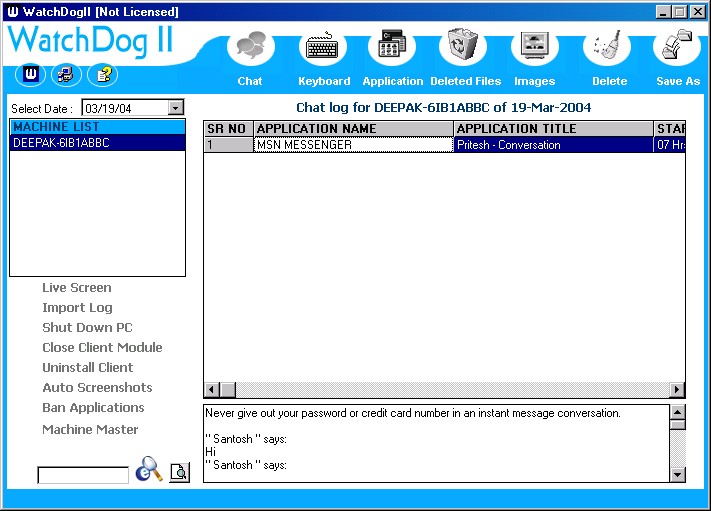Open the Keyboard log icon

click(x=322, y=45)
